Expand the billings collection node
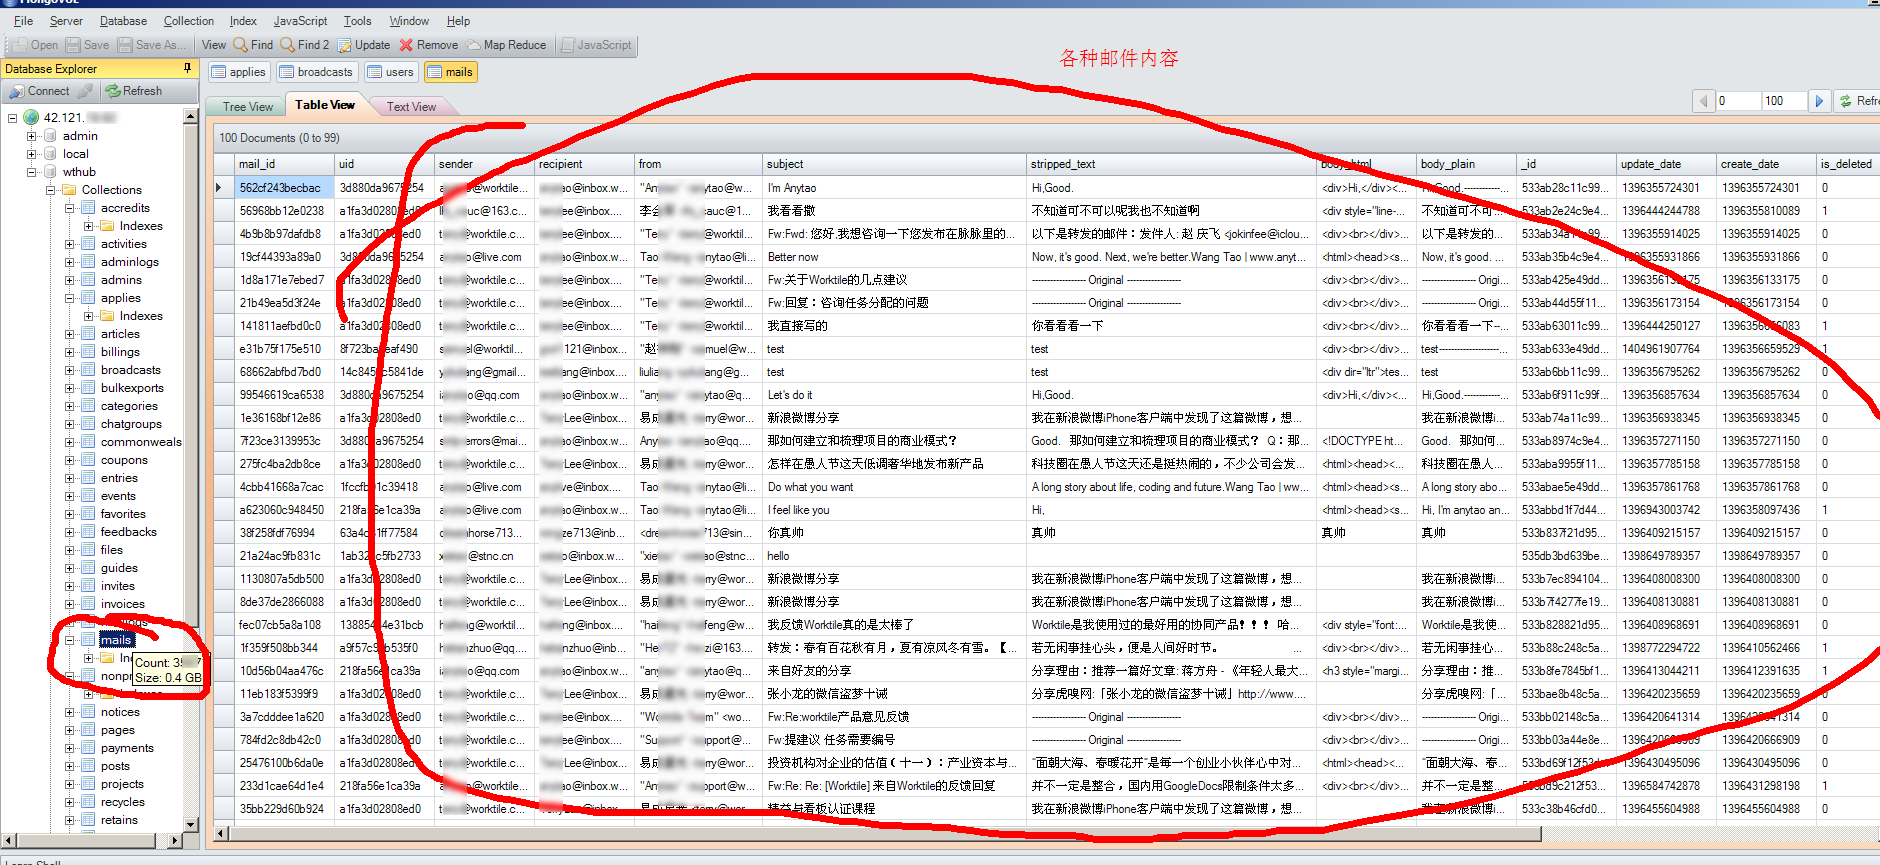The height and width of the screenshot is (865, 1880). point(70,352)
